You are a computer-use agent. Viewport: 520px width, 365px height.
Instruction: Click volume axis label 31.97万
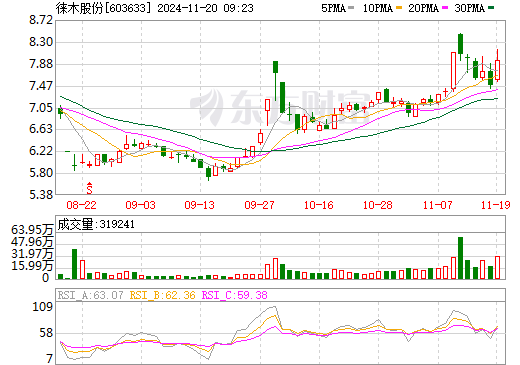pyautogui.click(x=32, y=254)
